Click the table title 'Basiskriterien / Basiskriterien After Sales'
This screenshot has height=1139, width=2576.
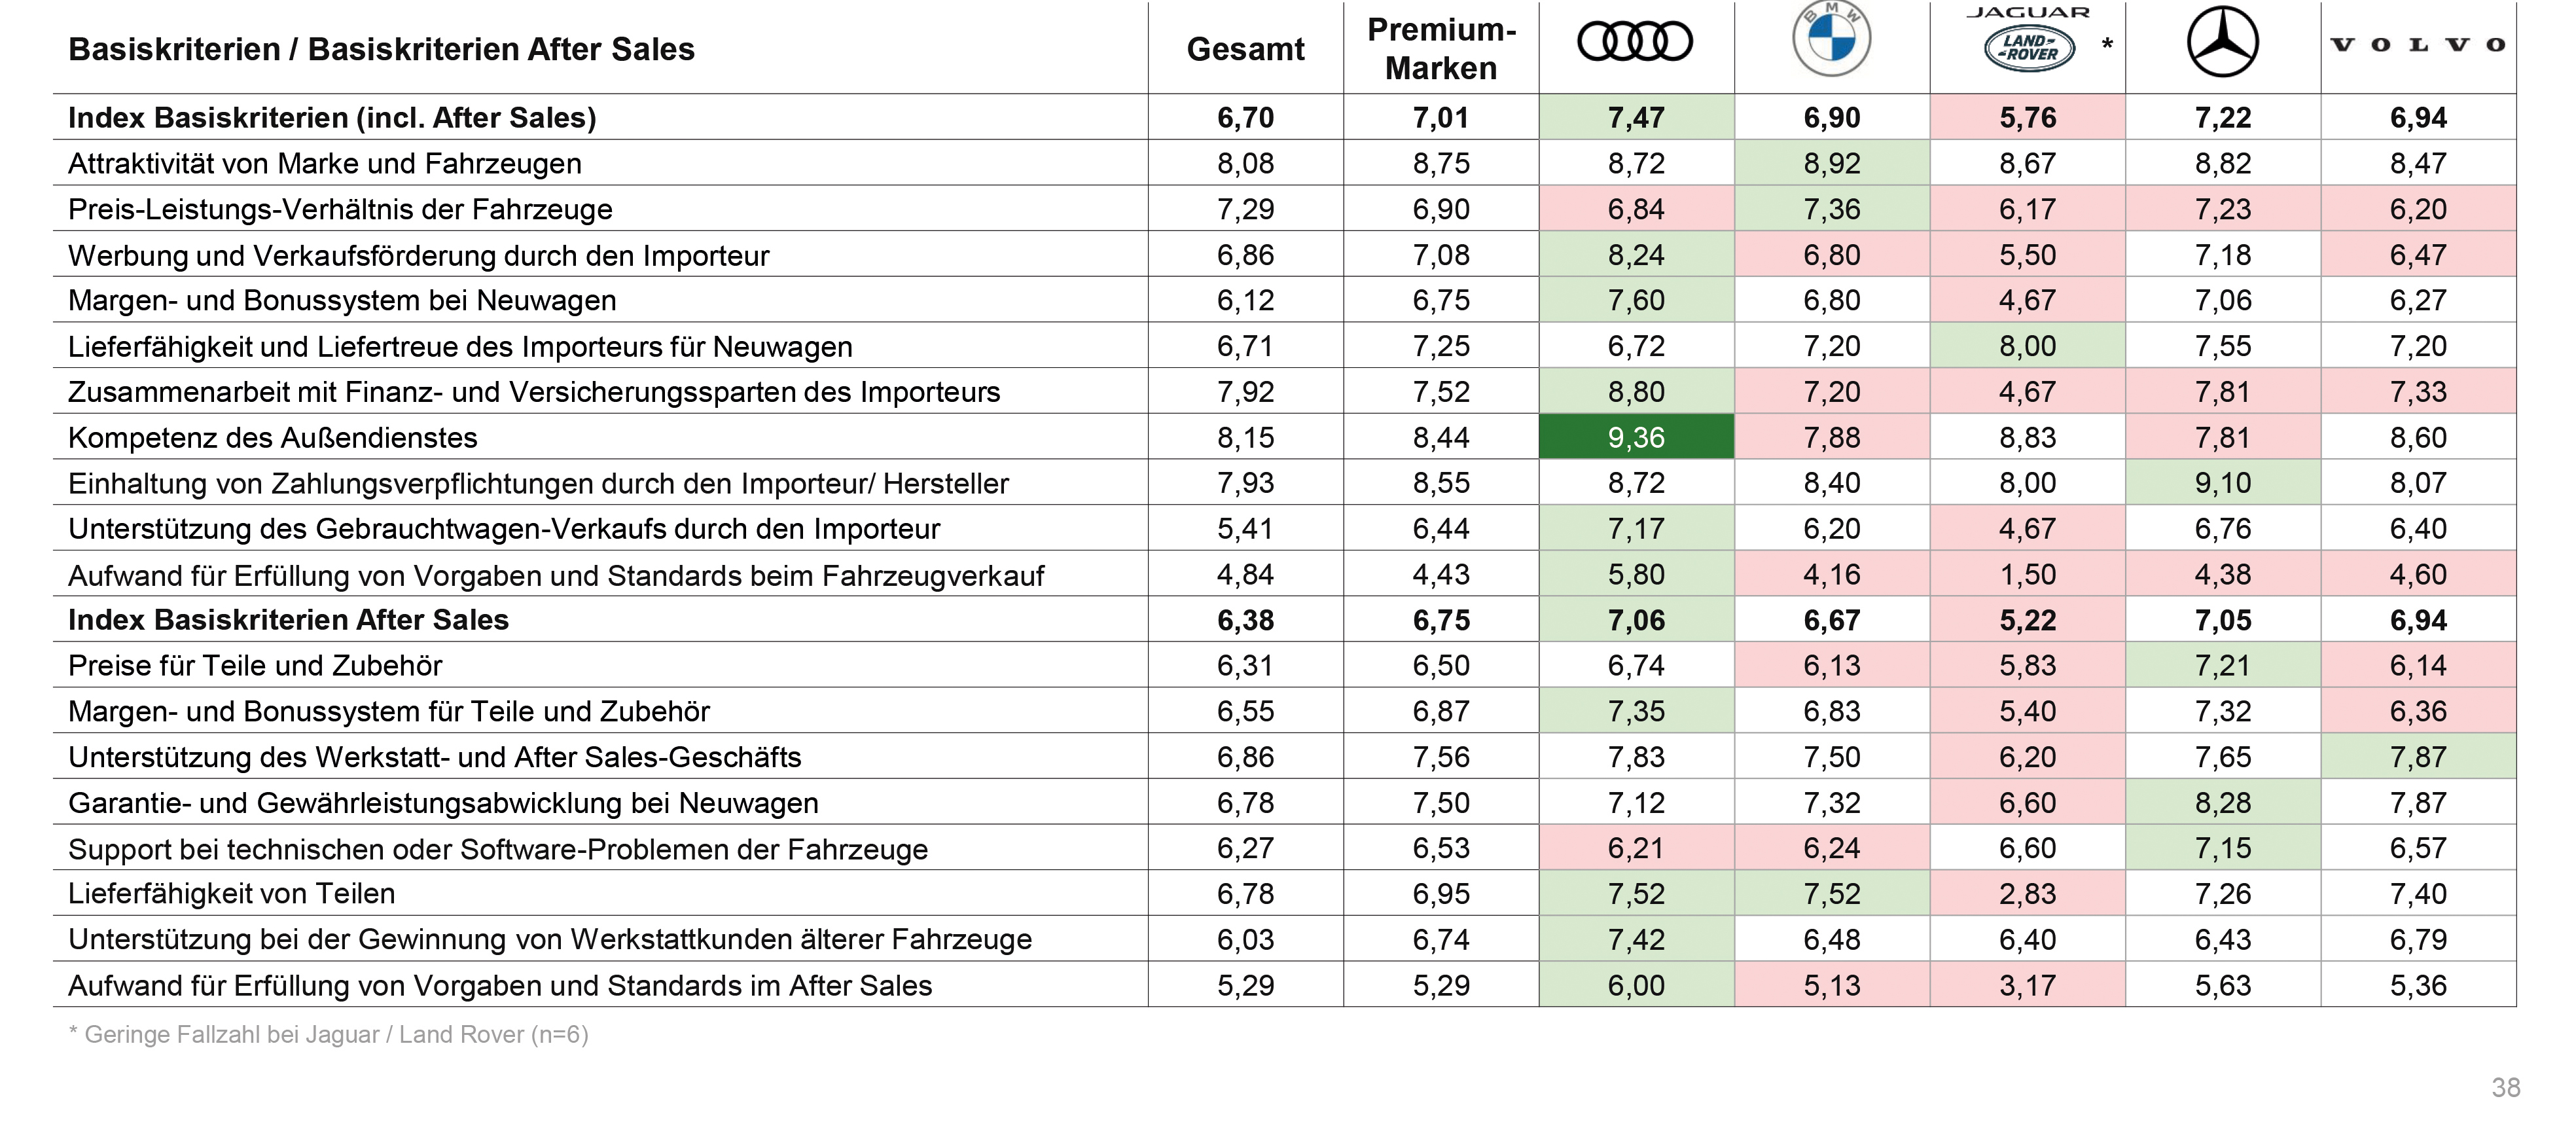381,49
